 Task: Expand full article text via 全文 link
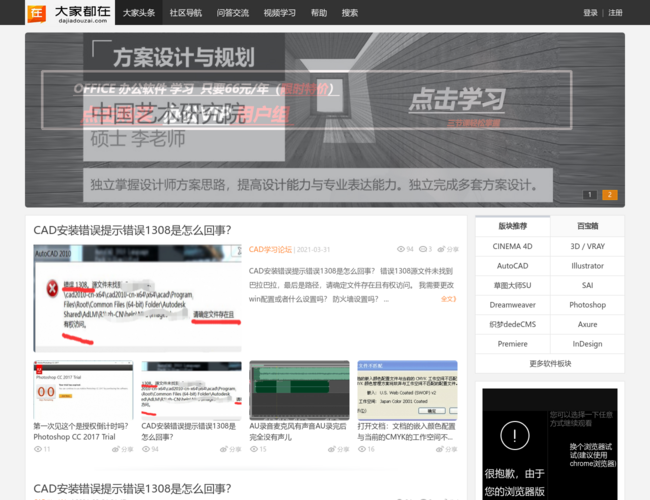click(448, 298)
